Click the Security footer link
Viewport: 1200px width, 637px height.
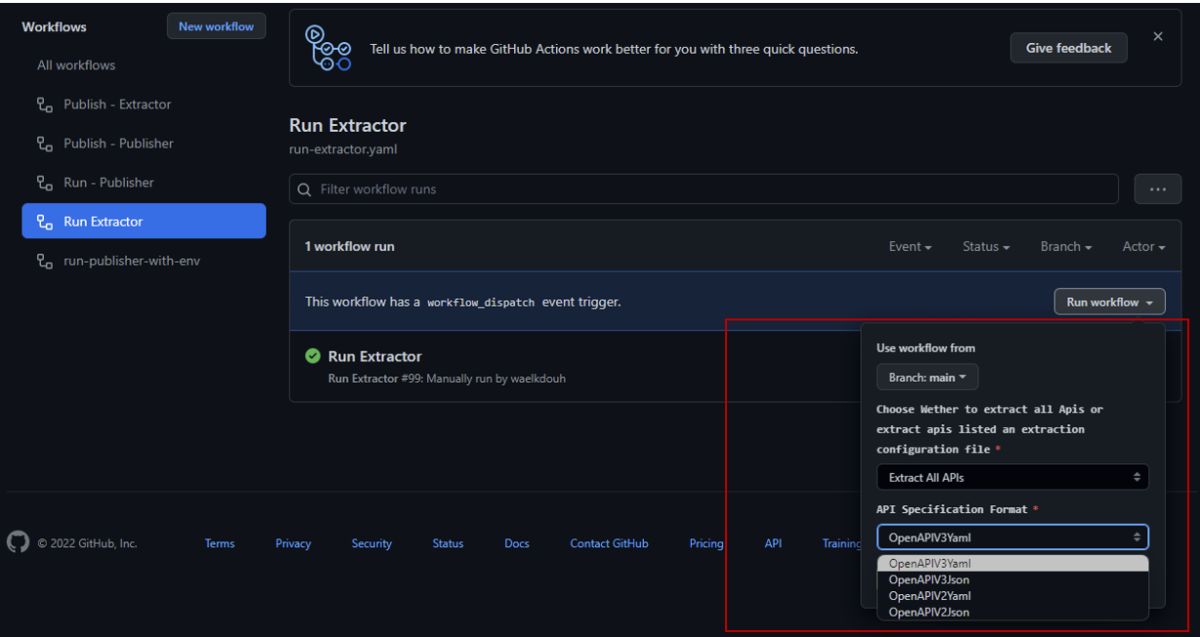[371, 544]
